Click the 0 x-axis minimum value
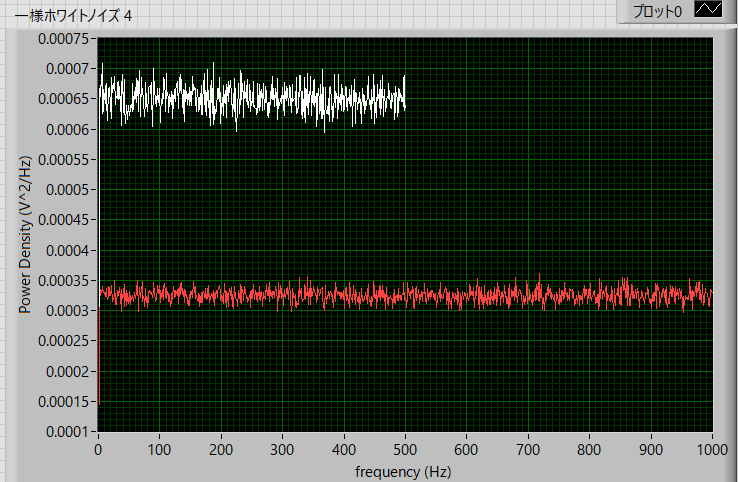This screenshot has height=482, width=738. coord(98,451)
